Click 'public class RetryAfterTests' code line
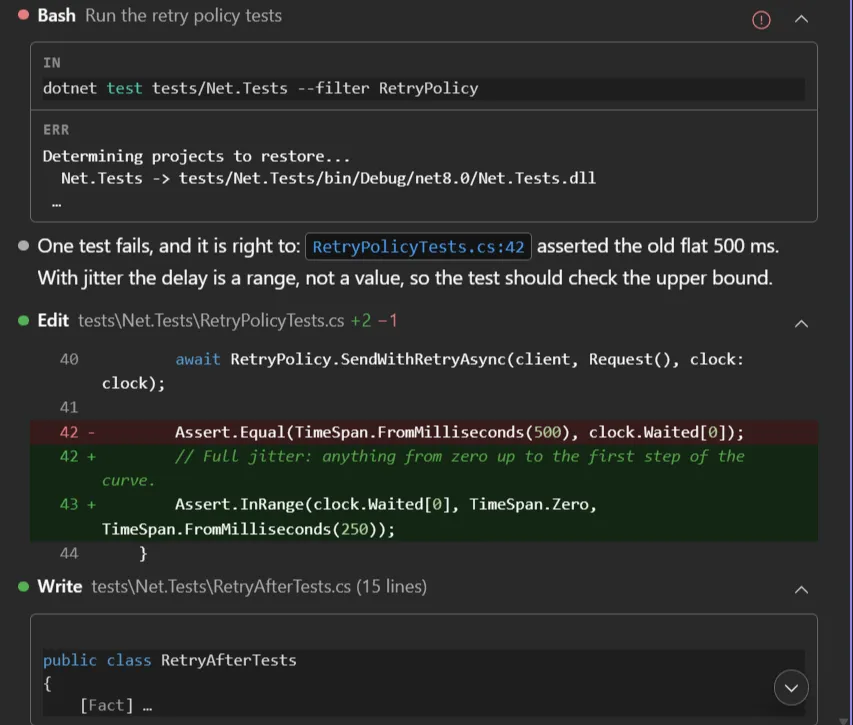The image size is (853, 725). click(170, 660)
